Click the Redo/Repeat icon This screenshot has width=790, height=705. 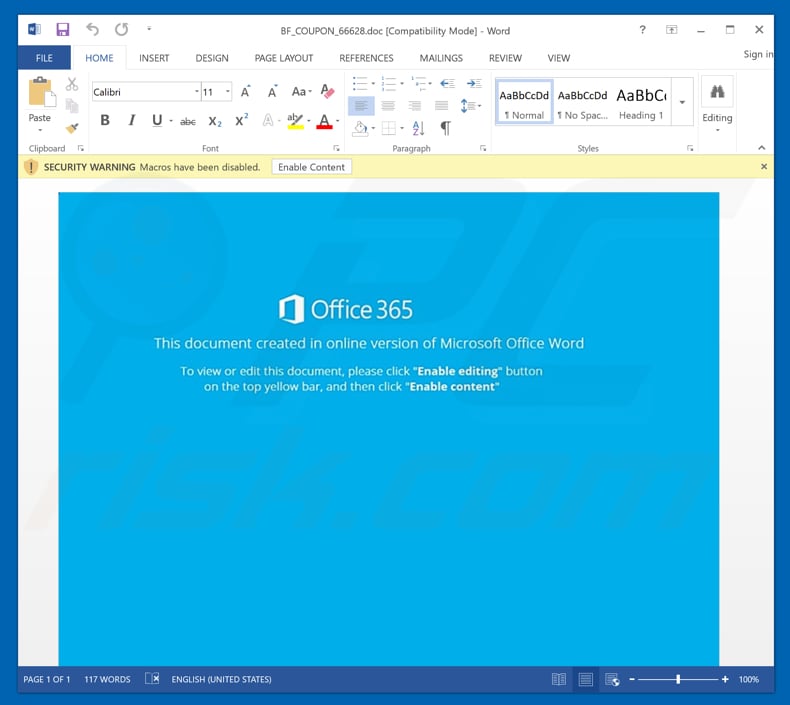tap(121, 29)
